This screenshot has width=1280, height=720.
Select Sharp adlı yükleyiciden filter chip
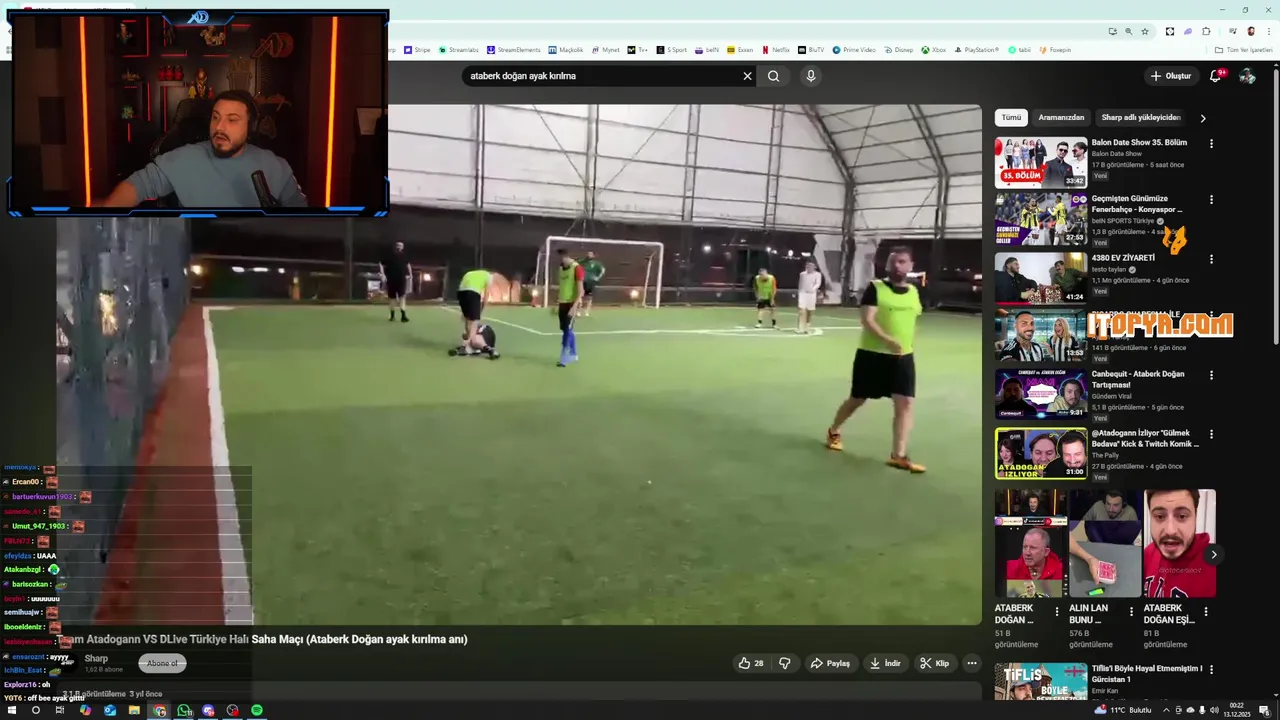point(1141,117)
